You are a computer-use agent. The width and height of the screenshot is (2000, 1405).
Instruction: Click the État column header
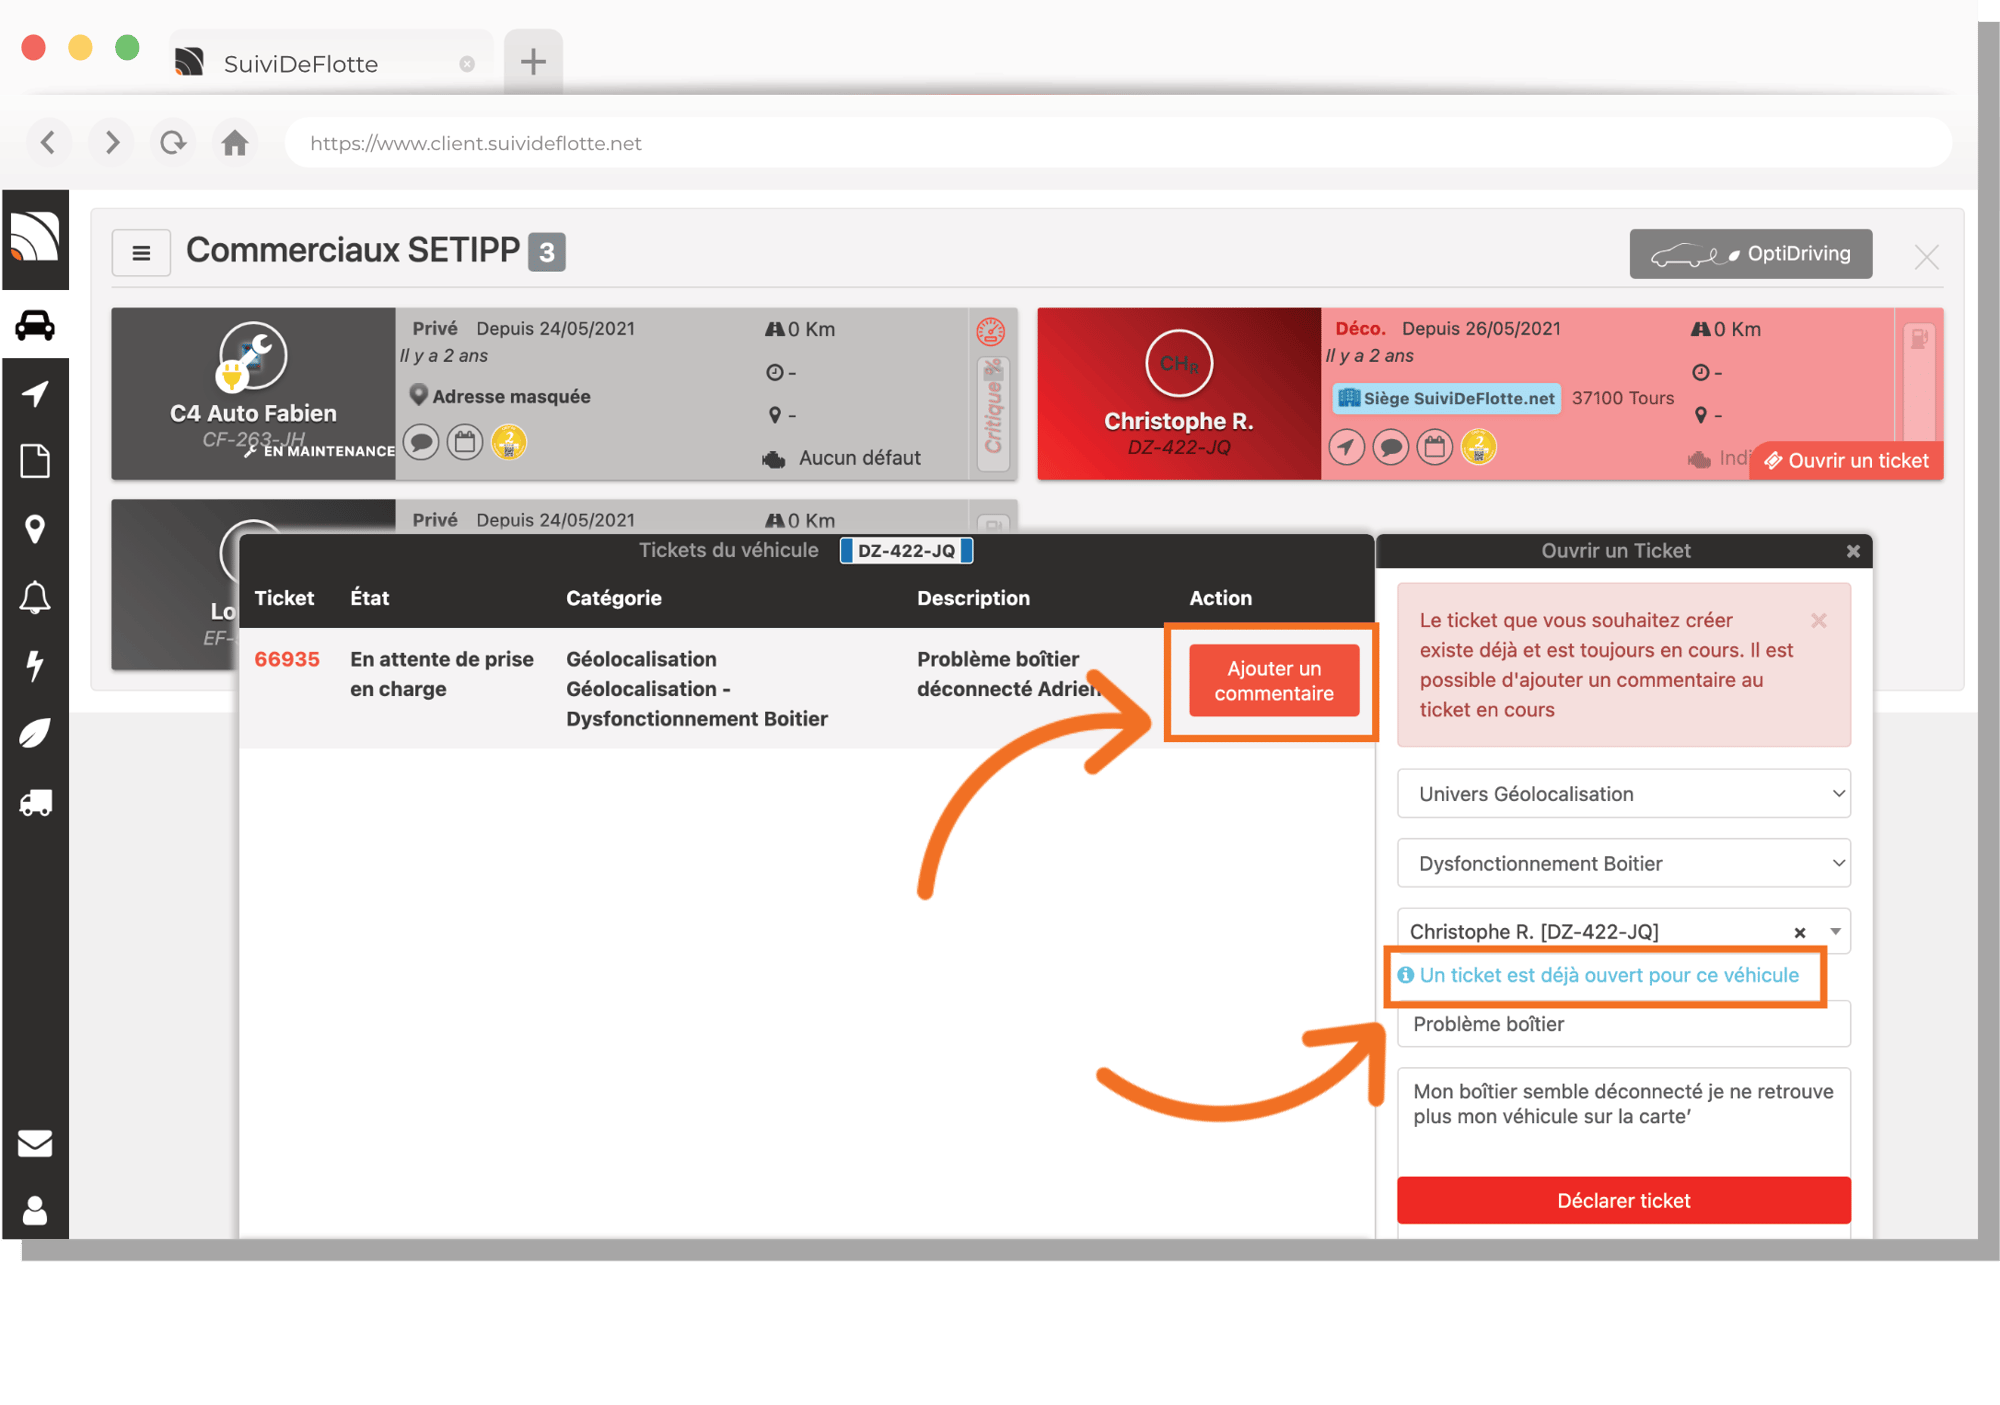point(369,598)
